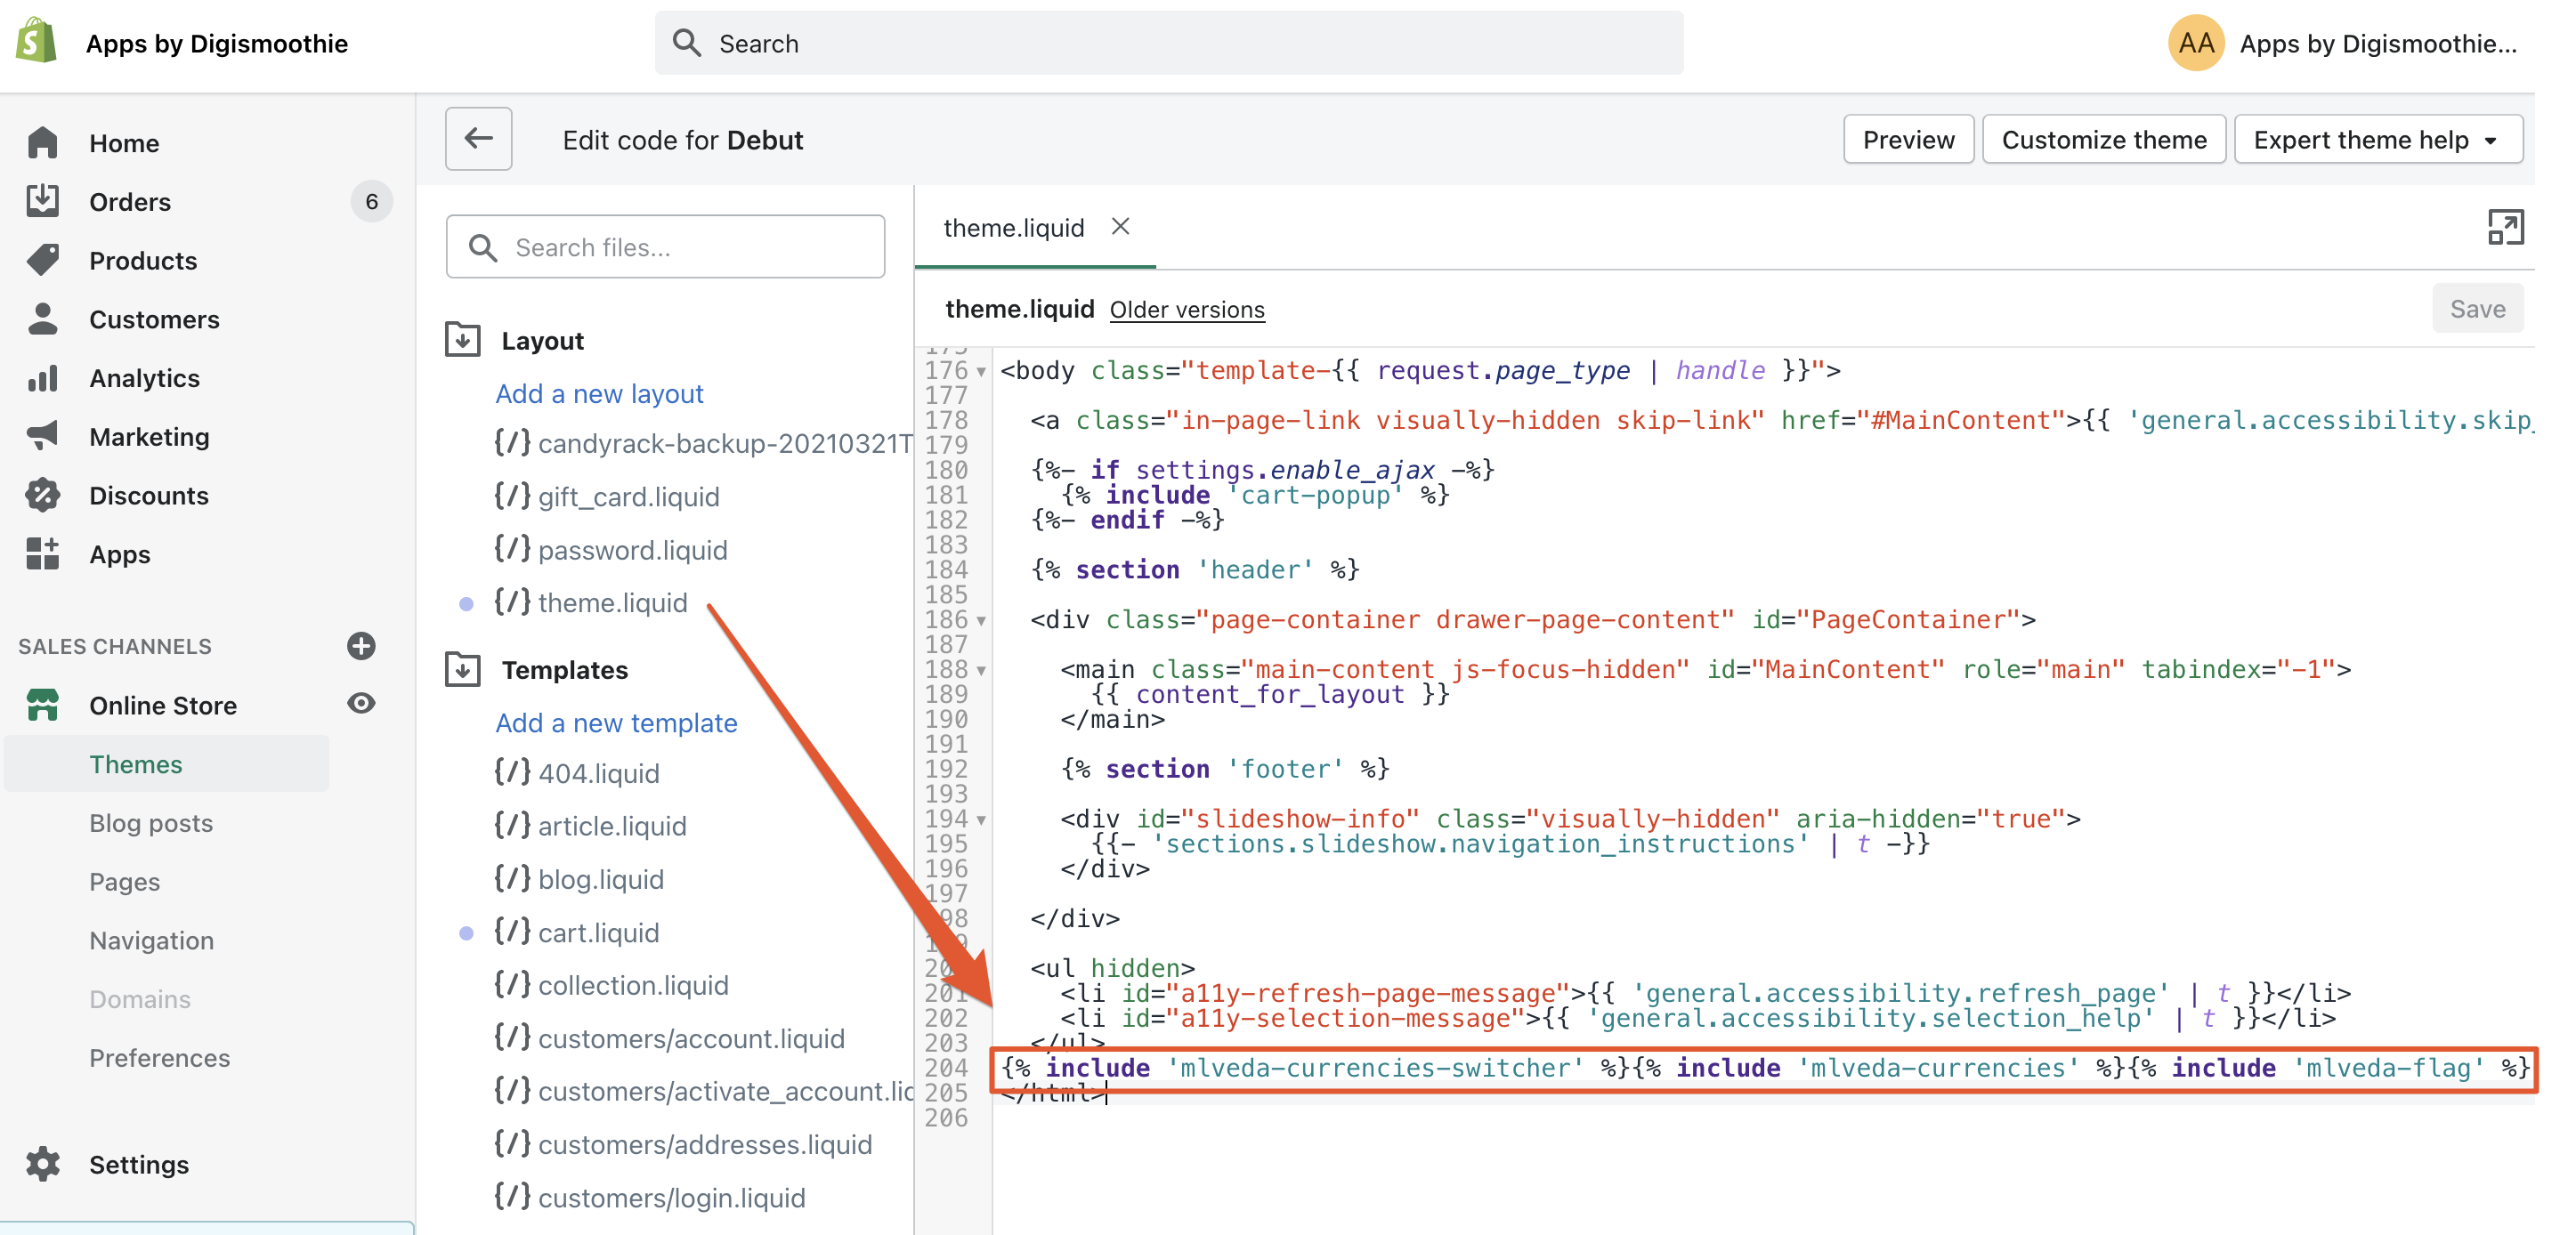Screen dimensions: 2576x1235
Task: Open blog.liquid template
Action: point(579,878)
